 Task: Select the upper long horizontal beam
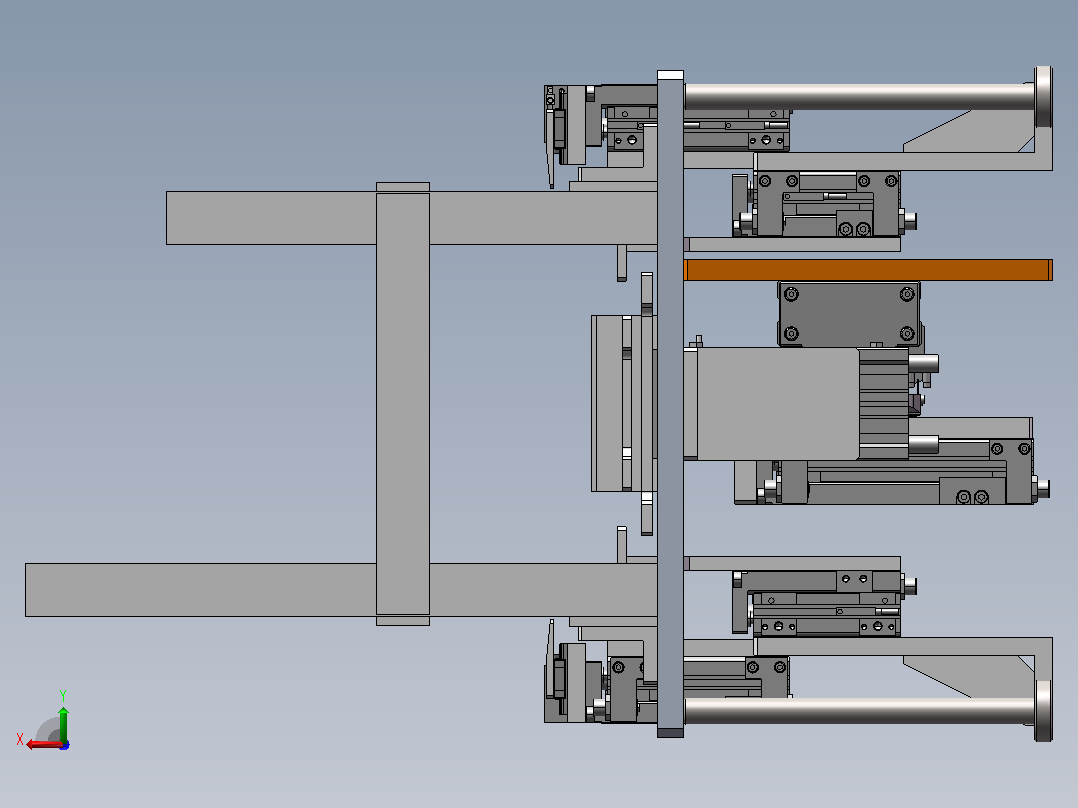411,218
